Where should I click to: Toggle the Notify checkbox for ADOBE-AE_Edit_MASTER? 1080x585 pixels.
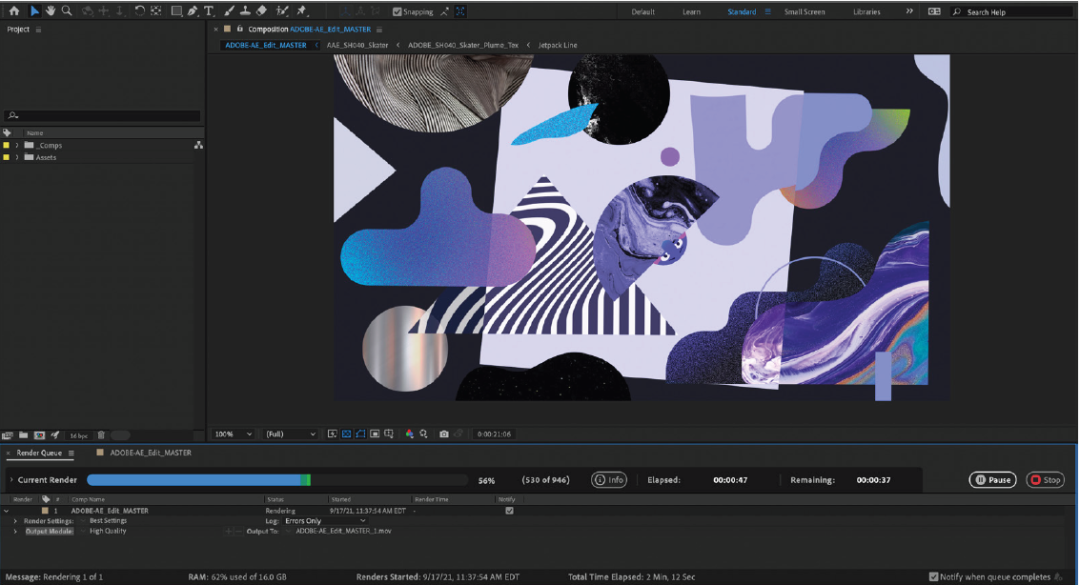pos(509,511)
